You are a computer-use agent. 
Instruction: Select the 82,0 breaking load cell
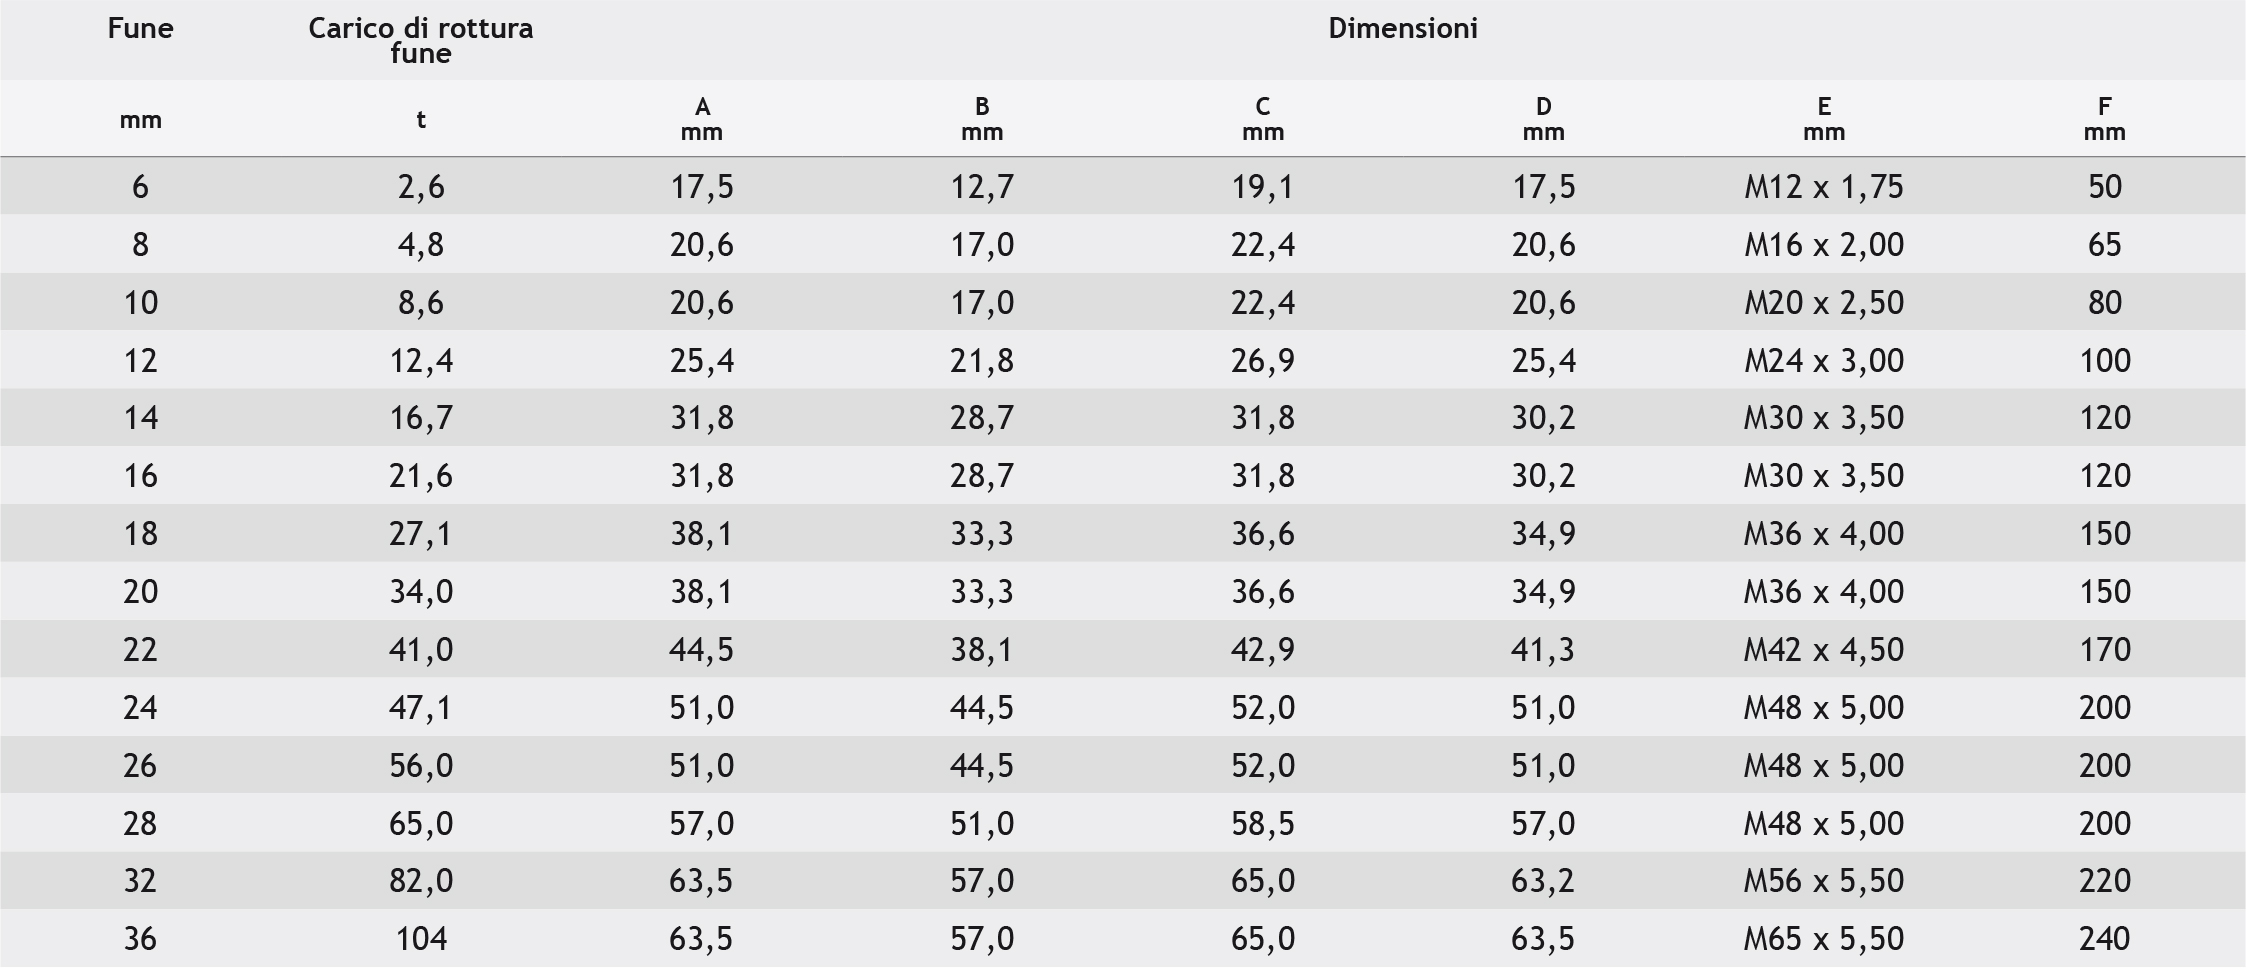point(421,881)
